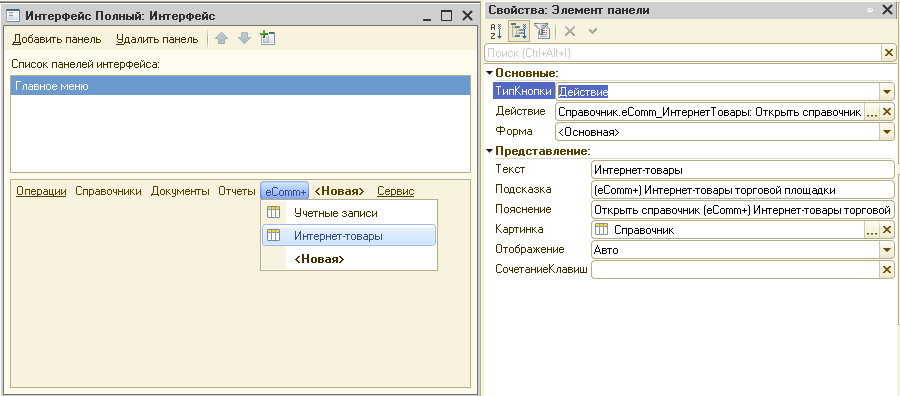
Task: Click the Текст field with Интернет-товары
Action: pyautogui.click(x=742, y=170)
